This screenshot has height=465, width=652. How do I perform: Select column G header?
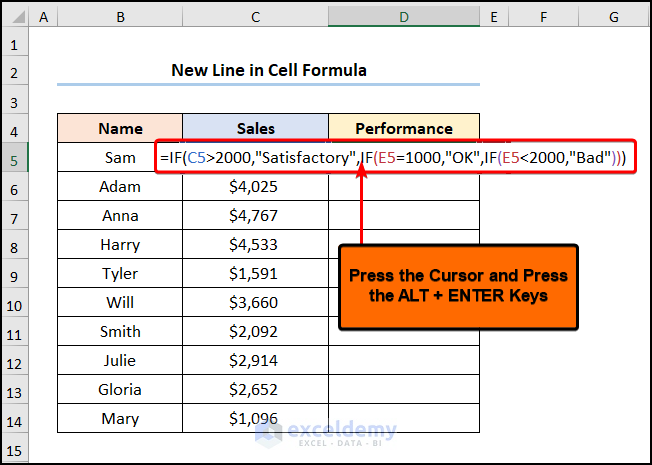point(613,17)
